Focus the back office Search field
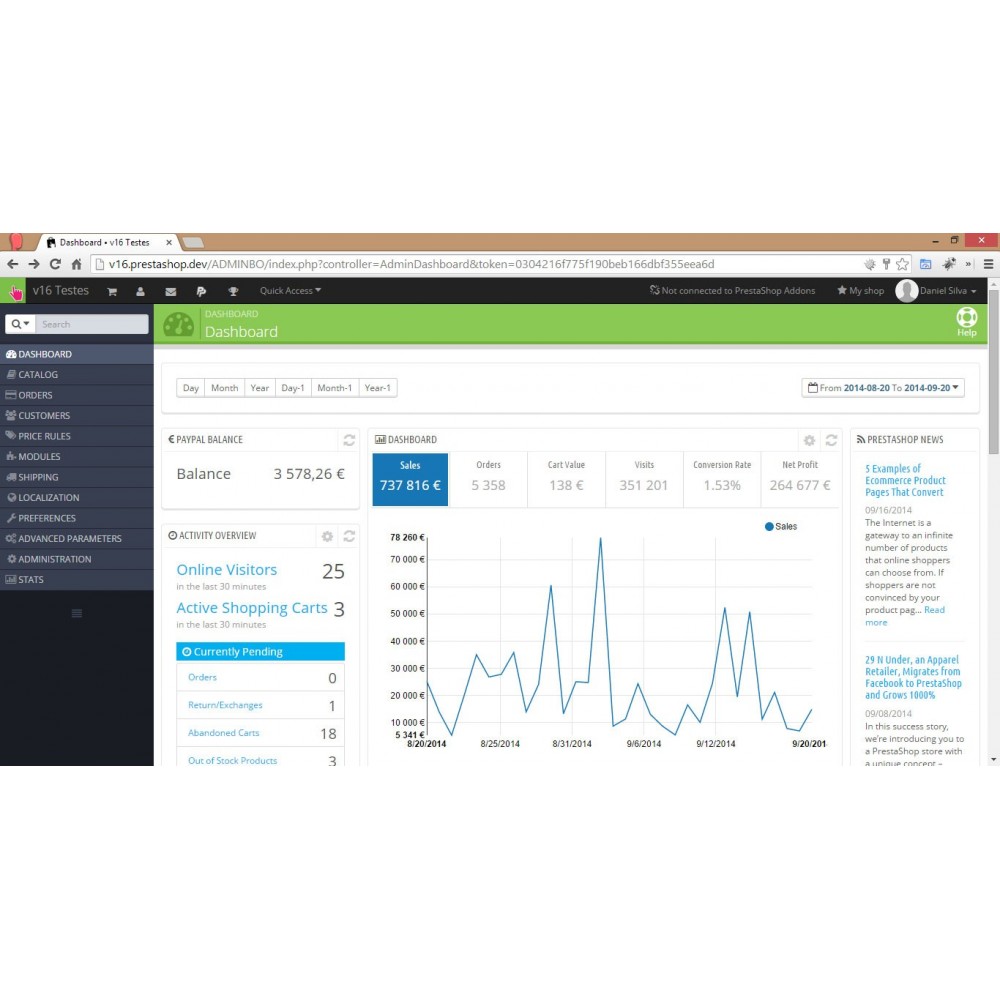This screenshot has width=1000, height=1000. [x=92, y=324]
